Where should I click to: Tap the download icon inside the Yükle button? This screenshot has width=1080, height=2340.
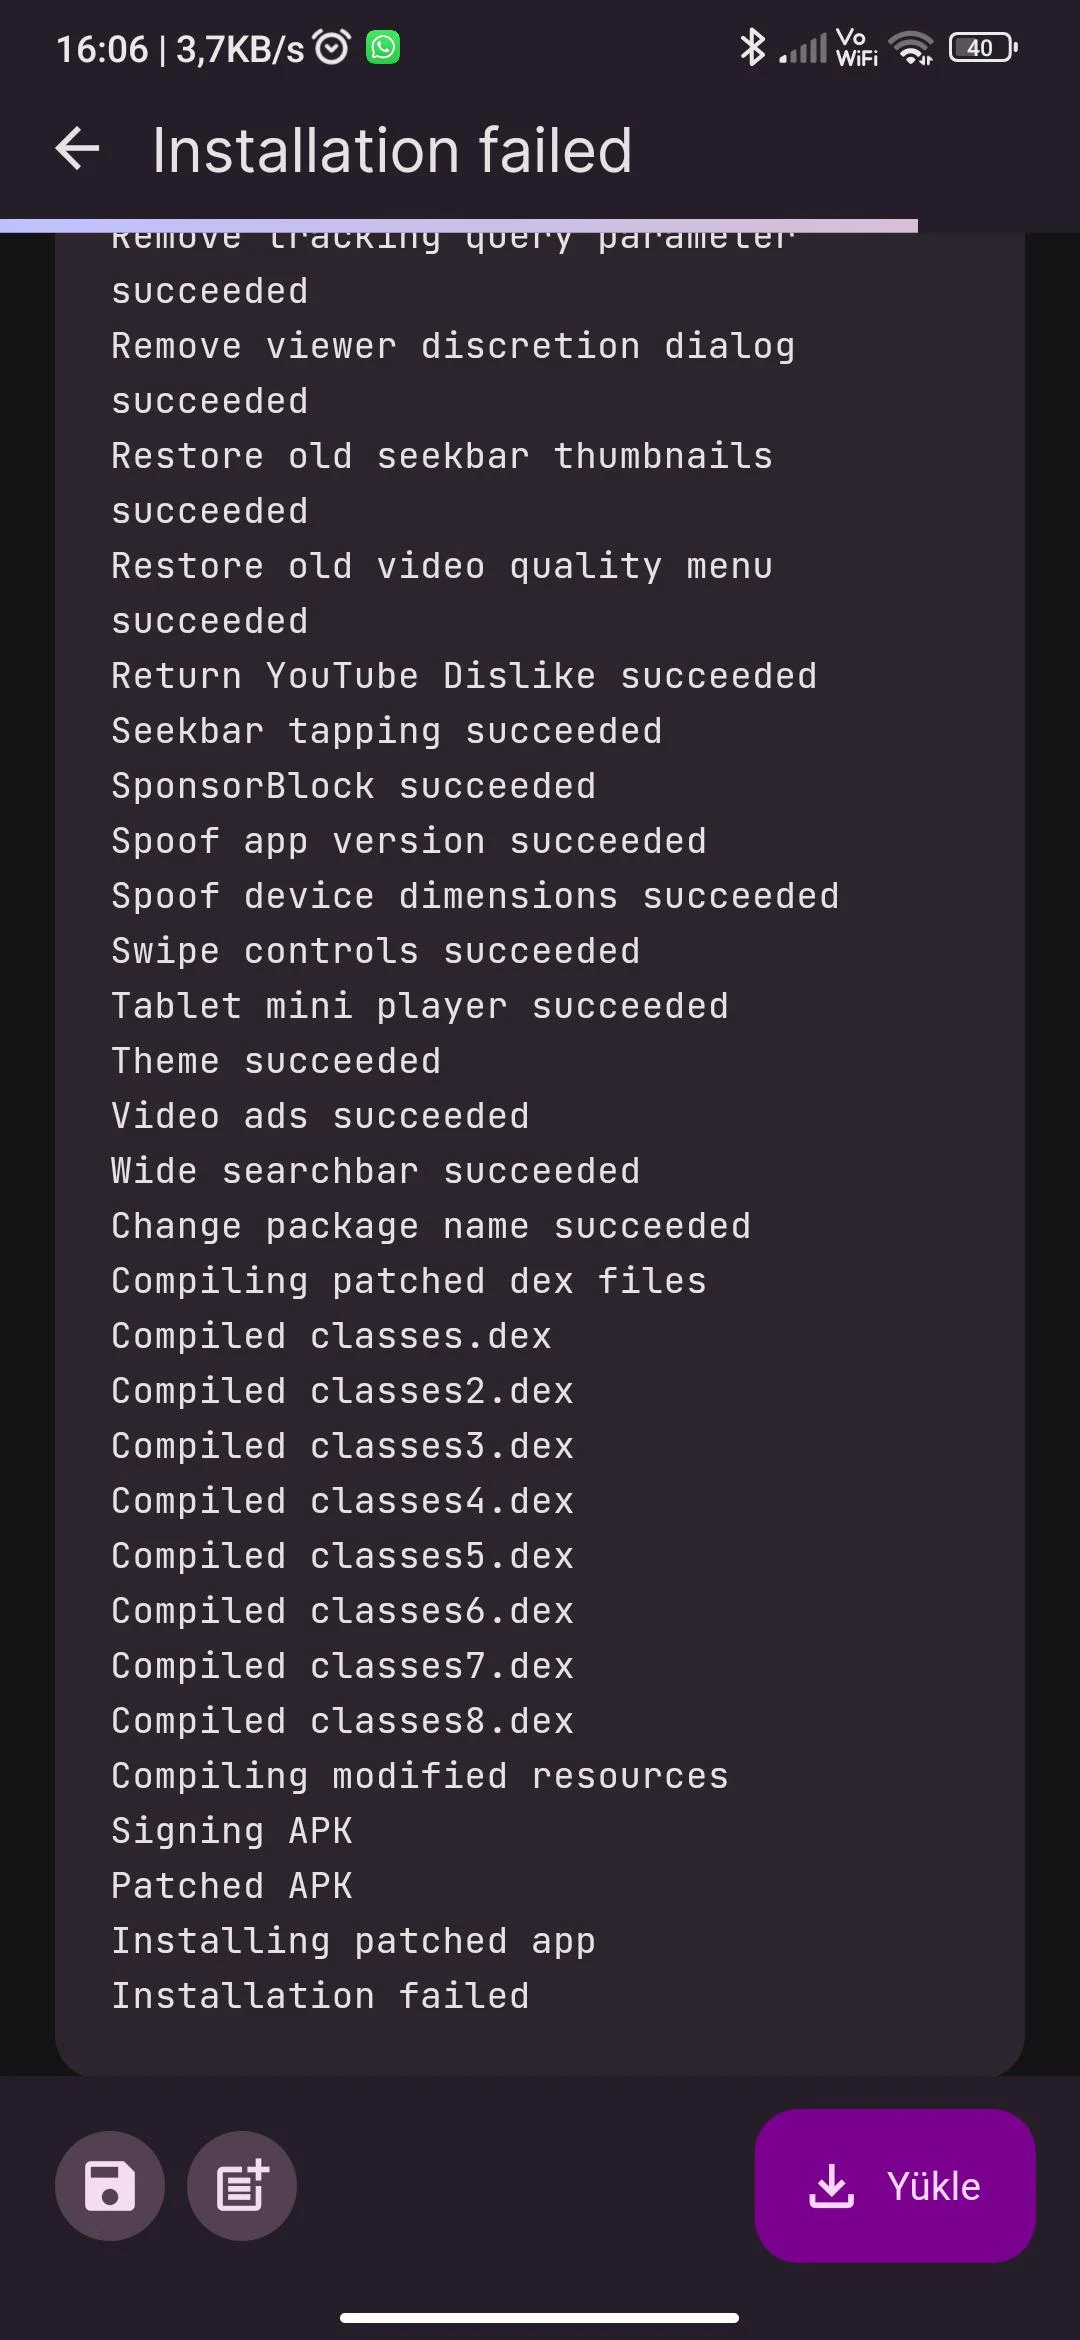click(830, 2186)
